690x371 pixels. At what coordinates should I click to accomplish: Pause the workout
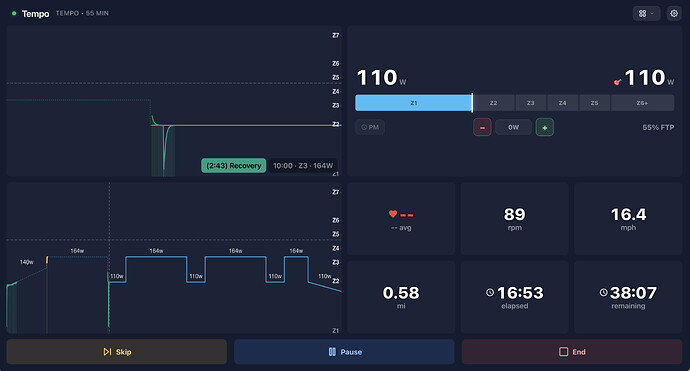point(344,352)
